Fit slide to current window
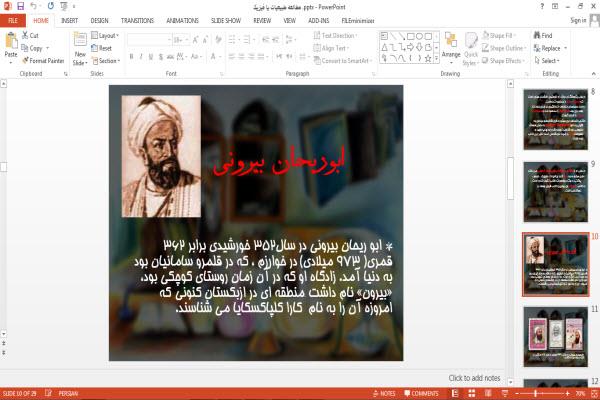Screen dimensions: 600x400 595,393
